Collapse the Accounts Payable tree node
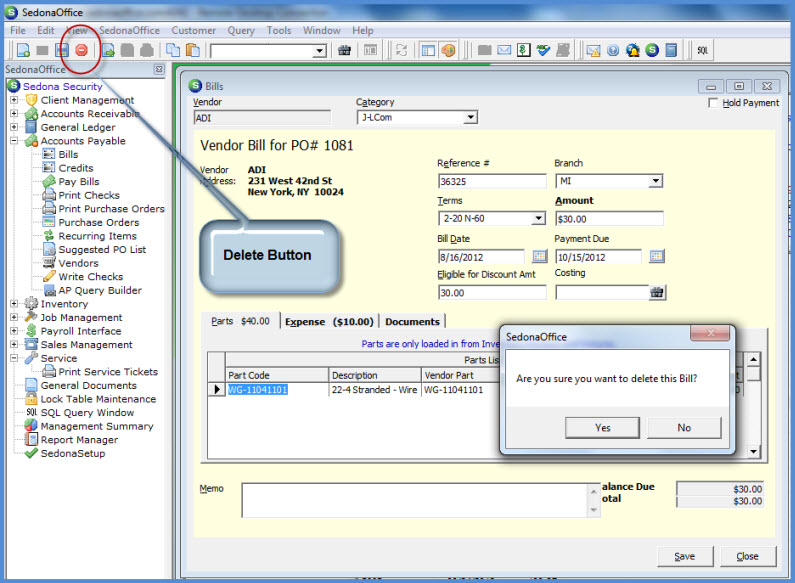795x583 pixels. coord(14,141)
